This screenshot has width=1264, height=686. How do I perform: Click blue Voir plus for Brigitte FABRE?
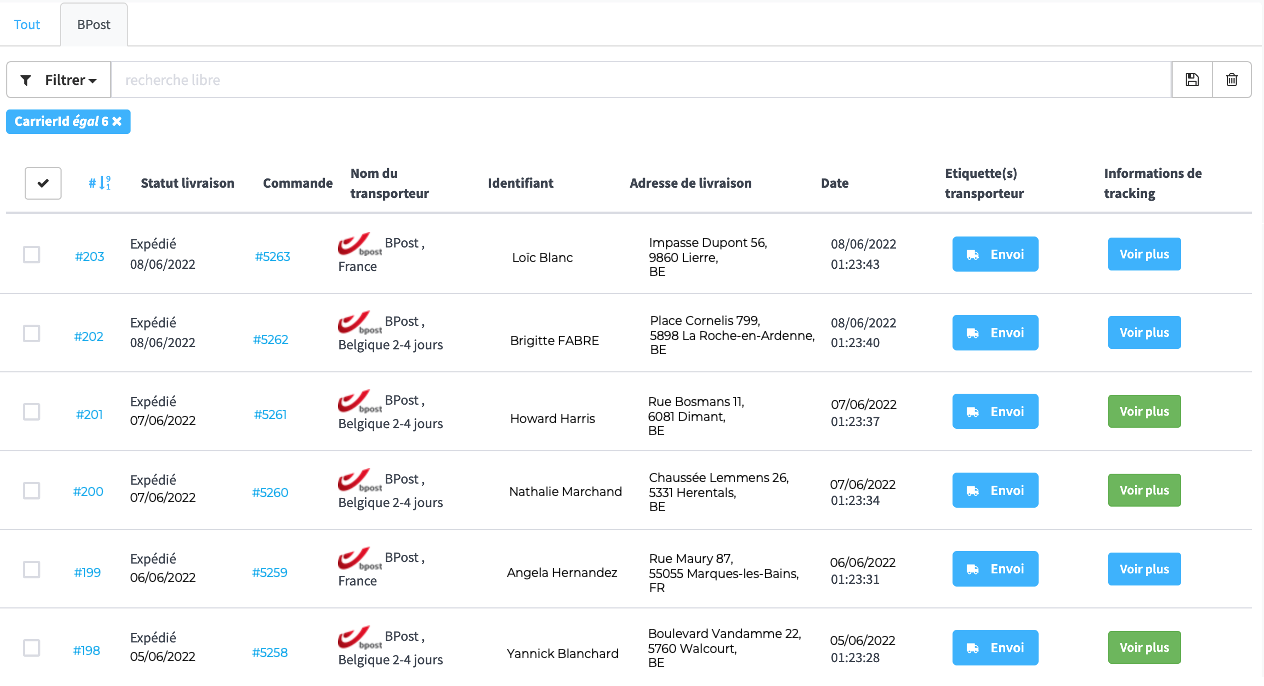pyautogui.click(x=1144, y=333)
